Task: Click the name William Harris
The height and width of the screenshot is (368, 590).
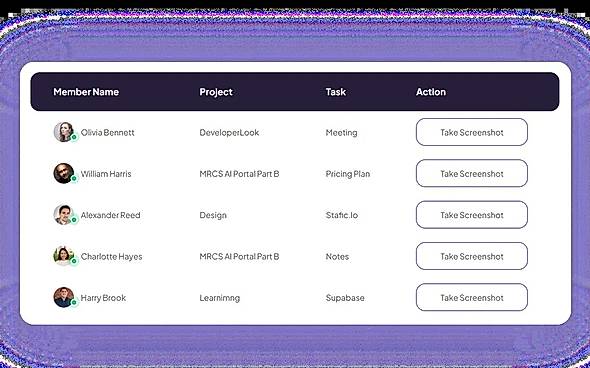Action: [x=106, y=174]
